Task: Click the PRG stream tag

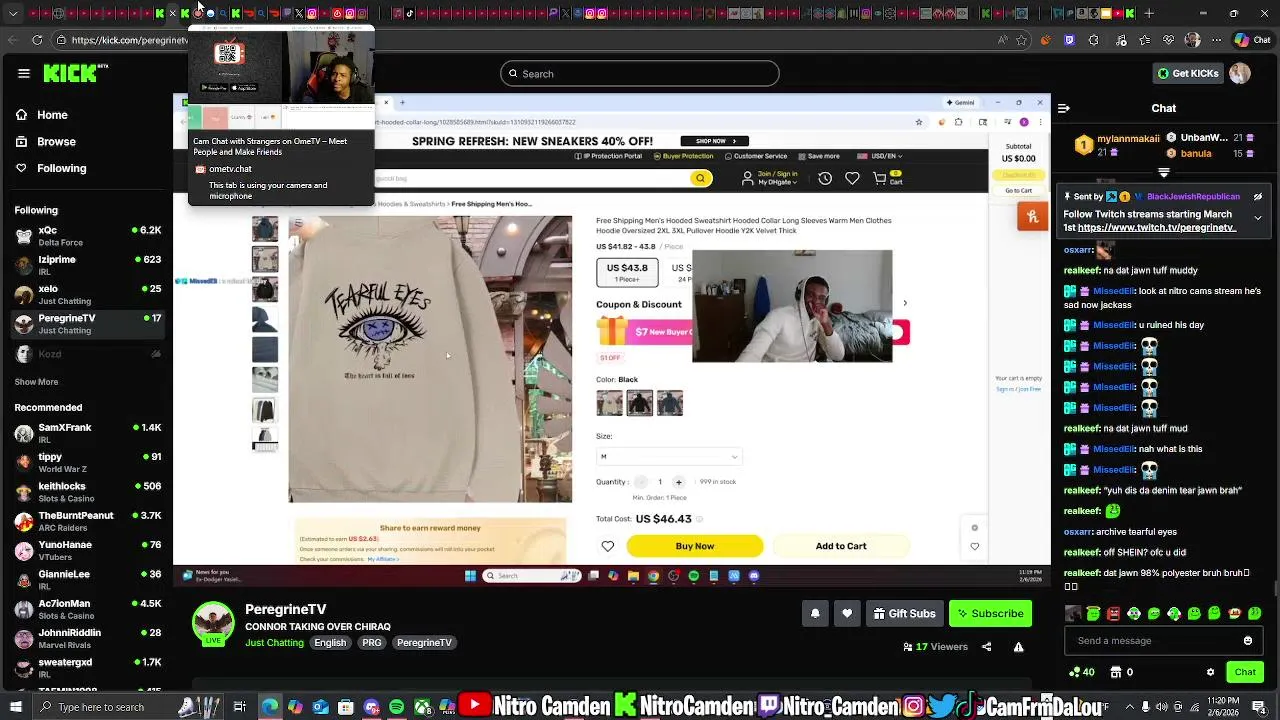Action: 372,642
